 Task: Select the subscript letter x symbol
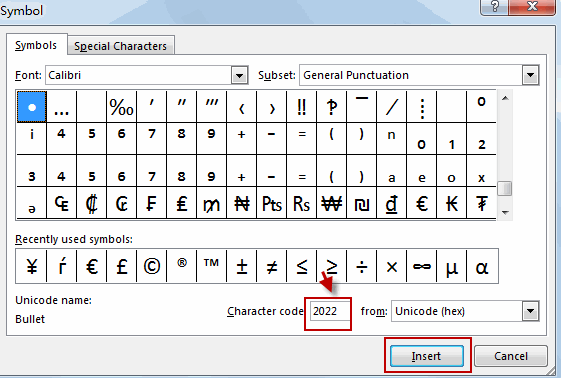pyautogui.click(x=482, y=171)
